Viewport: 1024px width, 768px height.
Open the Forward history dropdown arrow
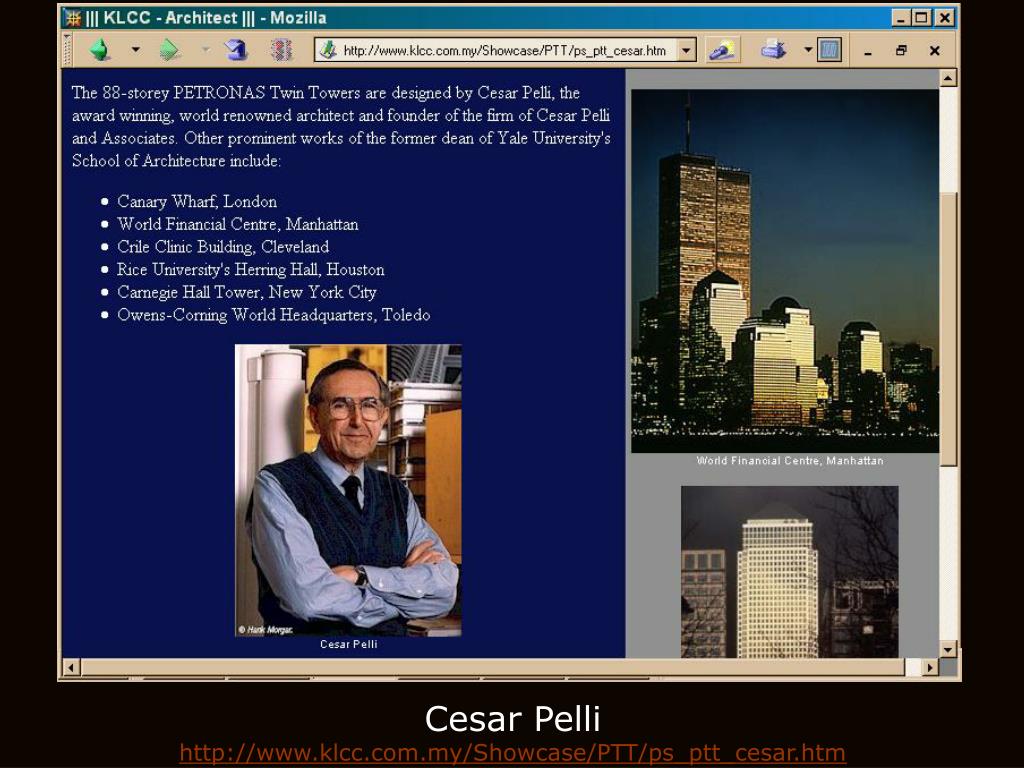point(206,50)
